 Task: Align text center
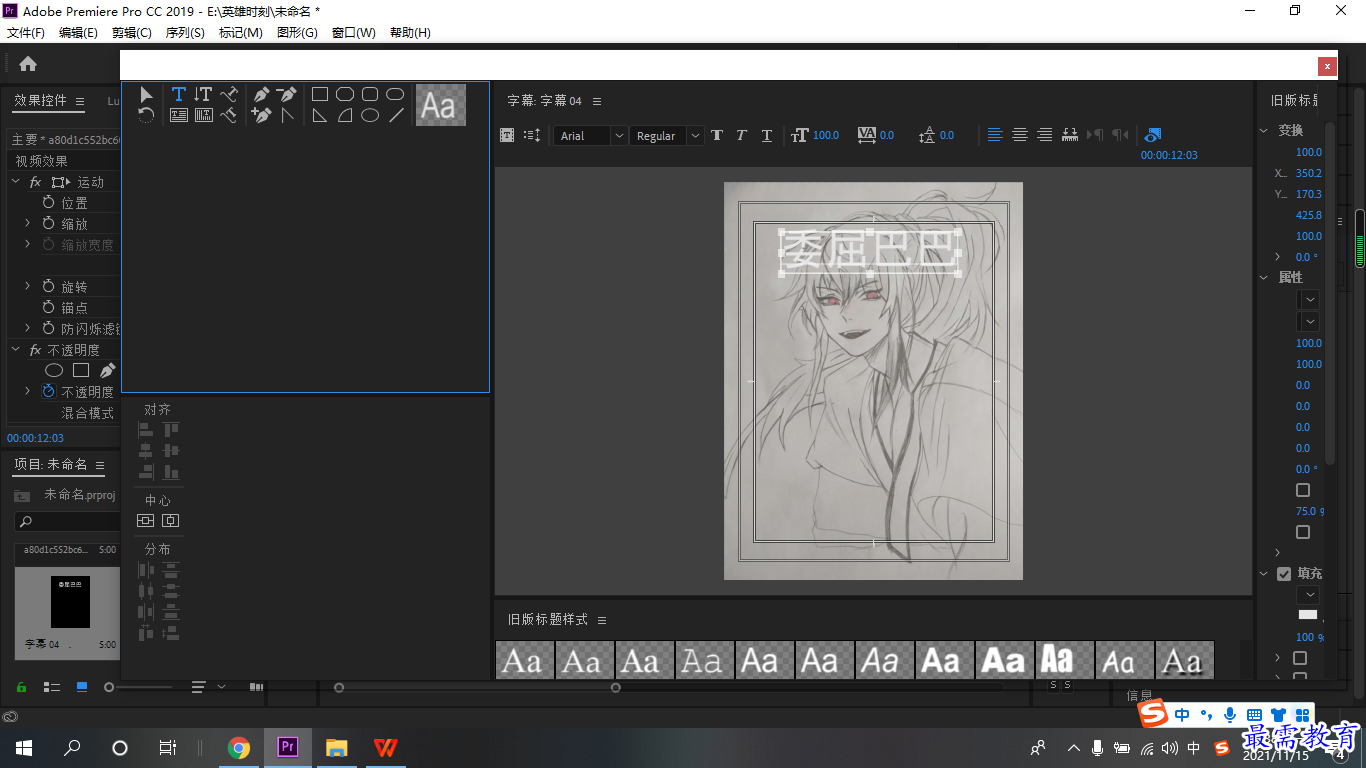1020,134
